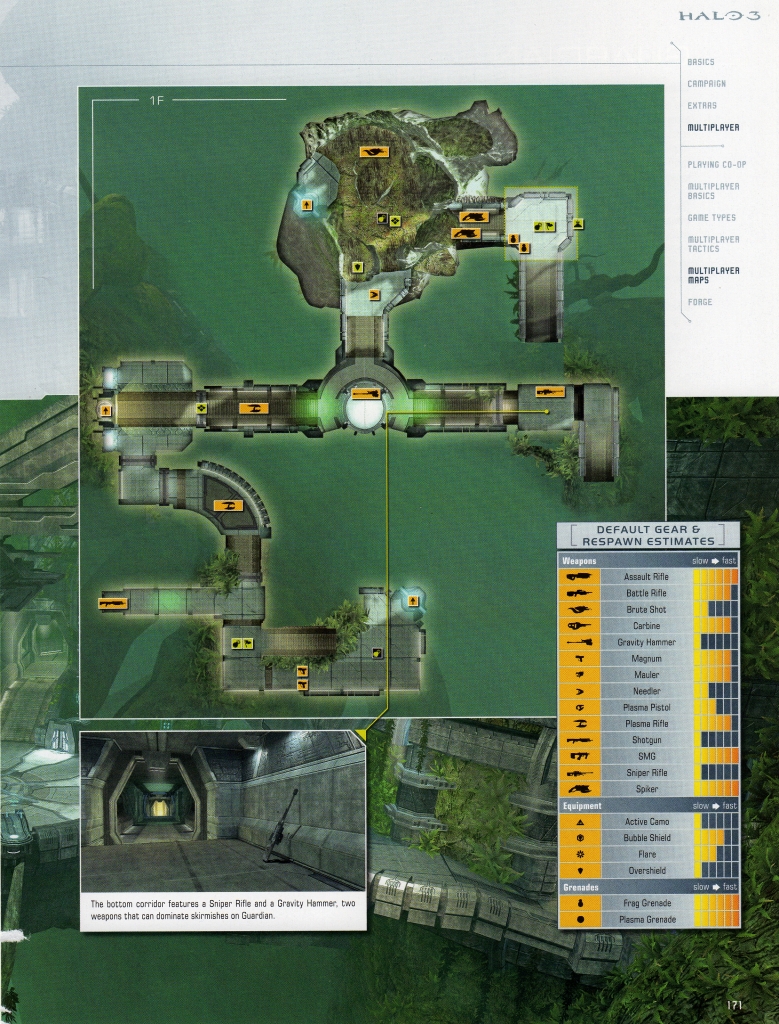779x1024 pixels.
Task: Click the Magnum legend icon
Action: [579, 658]
